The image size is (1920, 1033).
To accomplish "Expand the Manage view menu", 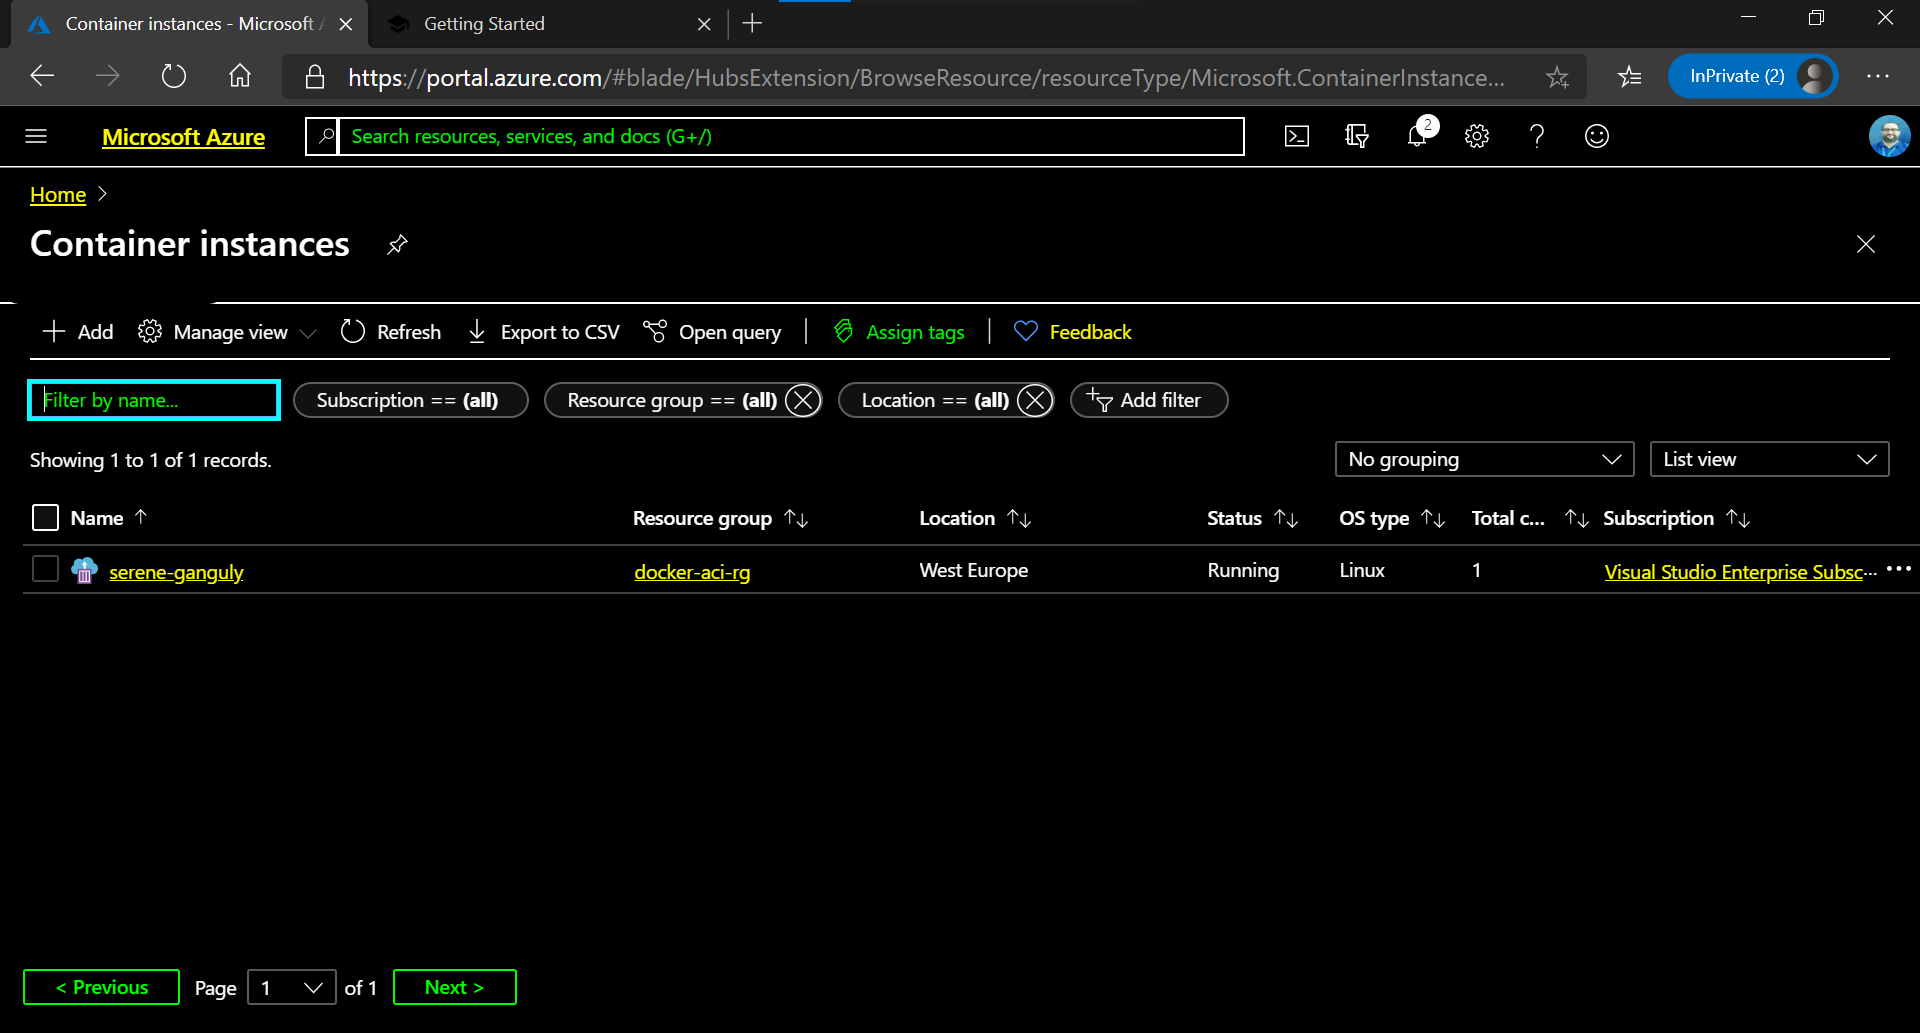I will tap(228, 332).
